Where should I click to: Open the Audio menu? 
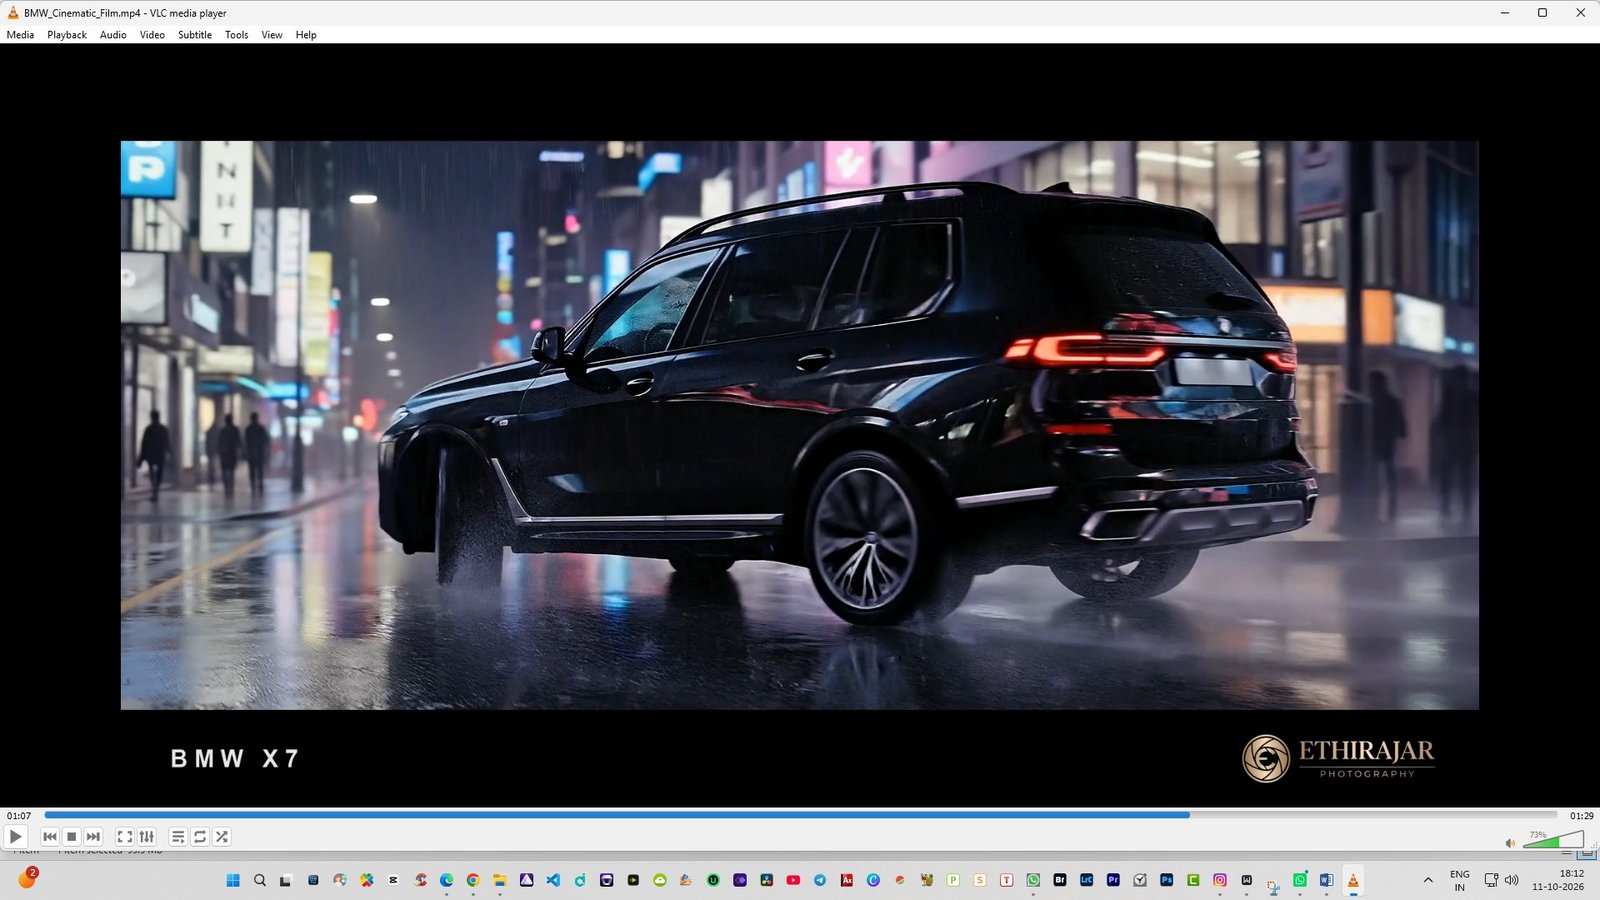tap(113, 35)
